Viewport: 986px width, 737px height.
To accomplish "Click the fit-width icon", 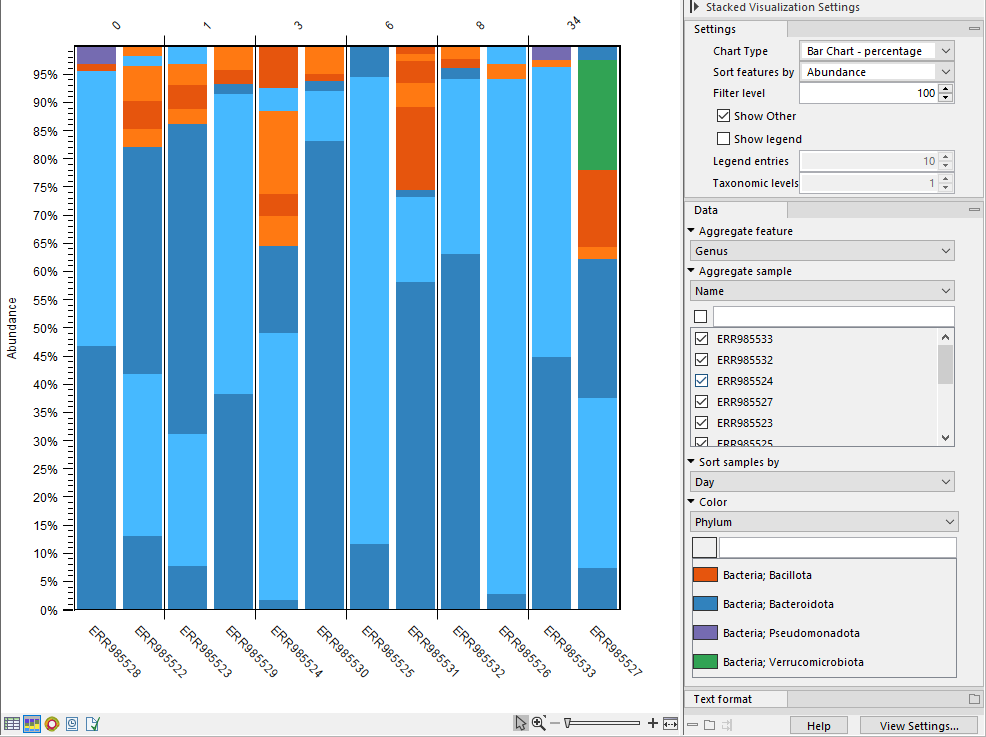I will click(x=670, y=723).
